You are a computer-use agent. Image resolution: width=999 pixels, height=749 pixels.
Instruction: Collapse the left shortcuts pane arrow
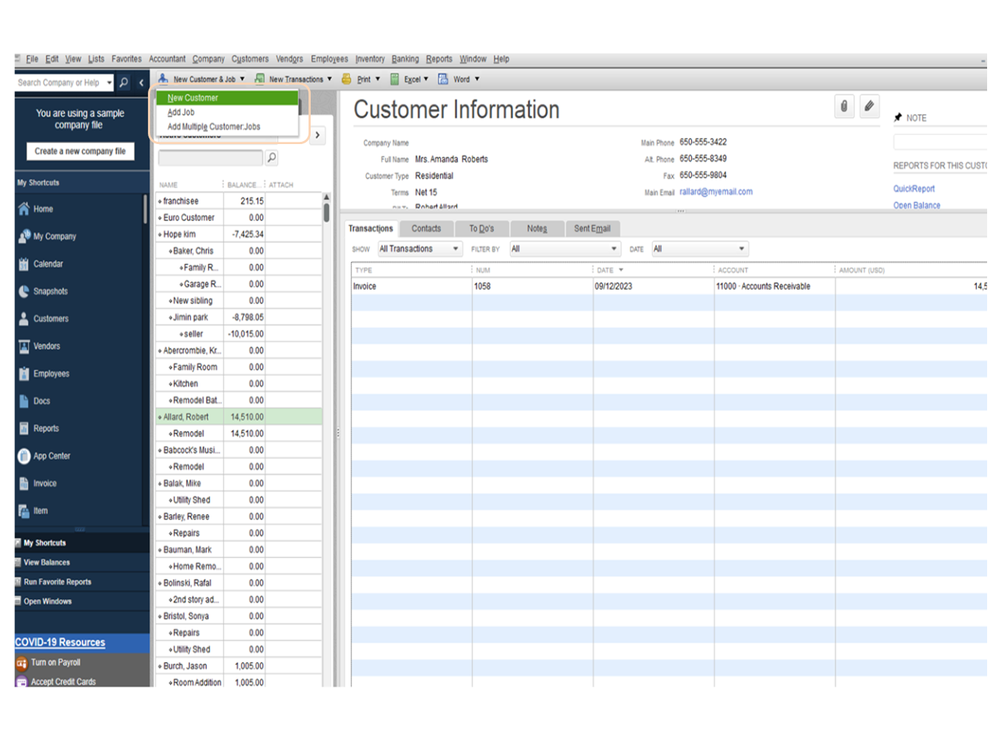[x=141, y=82]
